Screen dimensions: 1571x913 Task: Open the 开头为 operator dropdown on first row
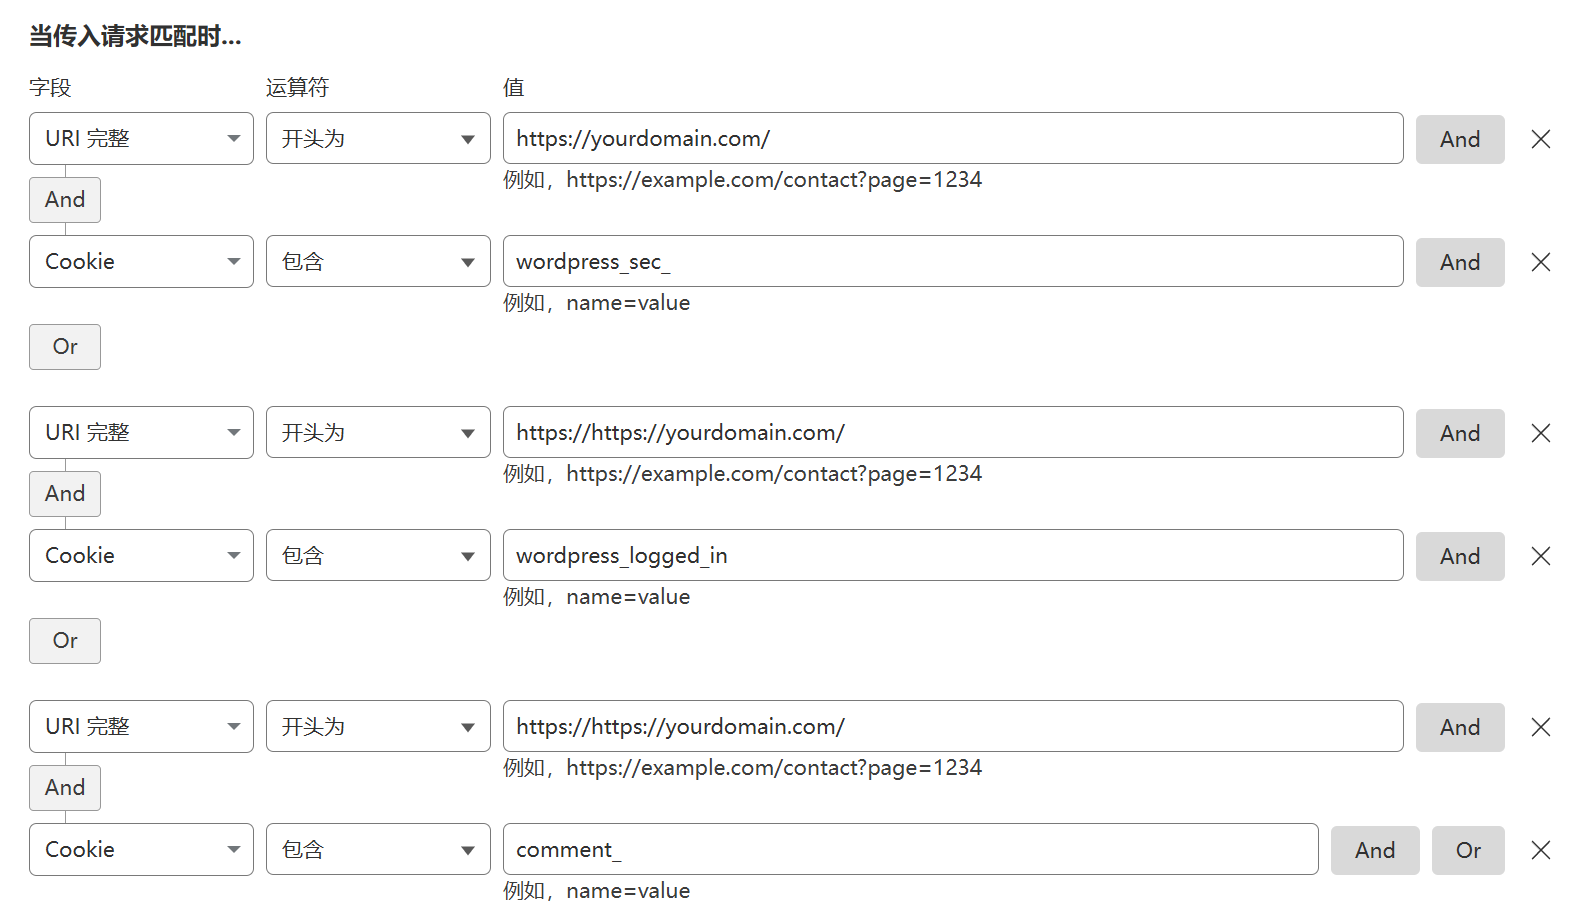tap(377, 138)
